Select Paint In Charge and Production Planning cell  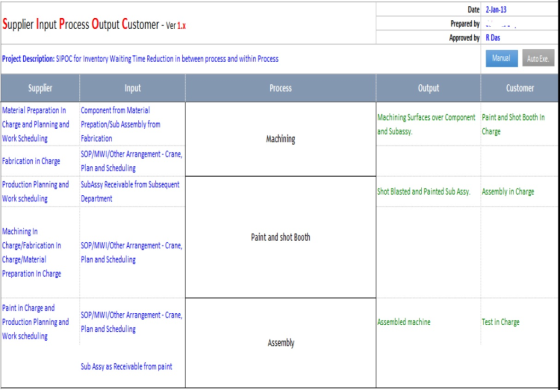click(x=40, y=322)
